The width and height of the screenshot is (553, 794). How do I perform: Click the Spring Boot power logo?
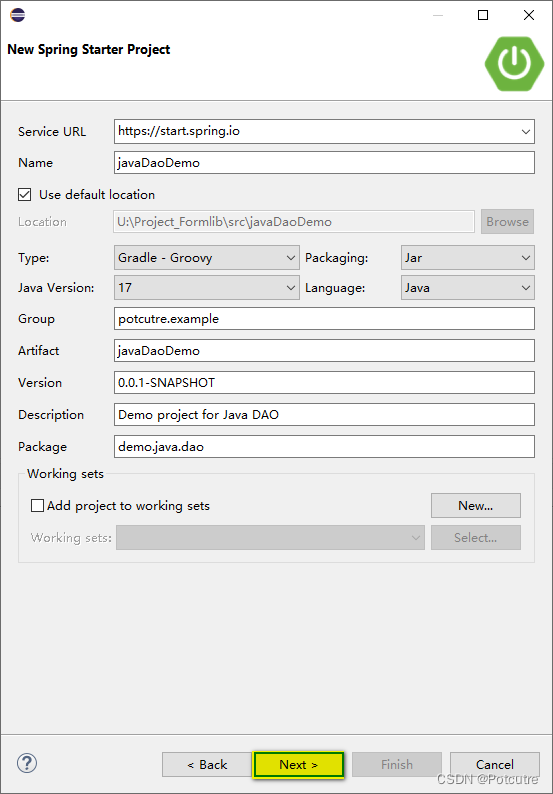pos(514,63)
